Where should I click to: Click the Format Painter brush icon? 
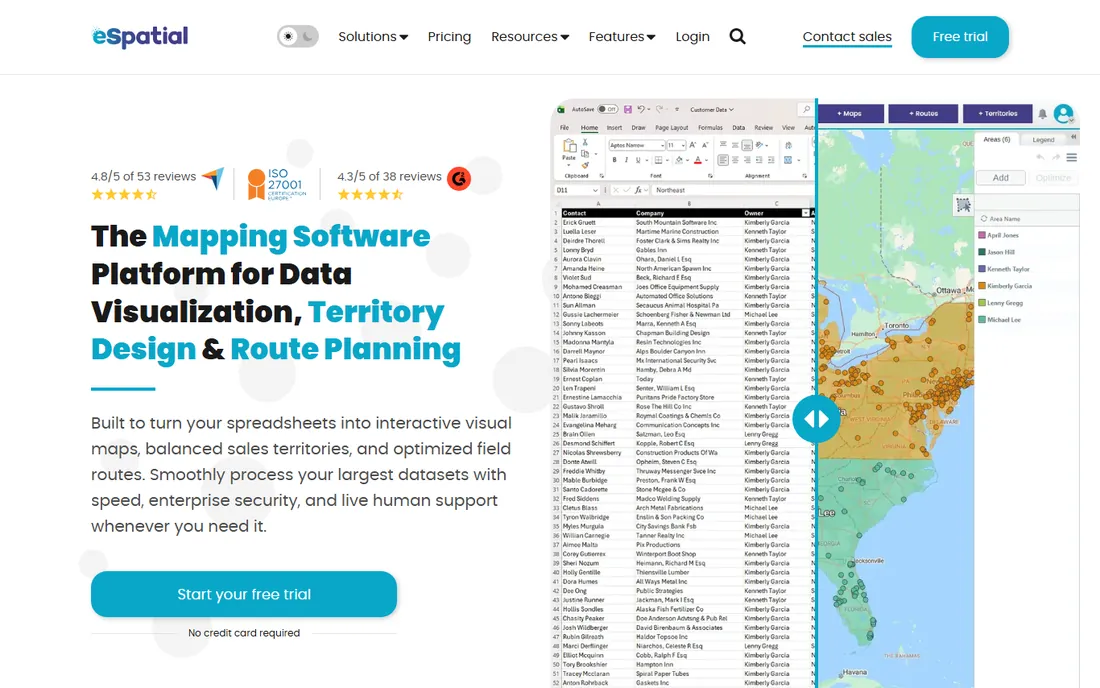point(585,165)
